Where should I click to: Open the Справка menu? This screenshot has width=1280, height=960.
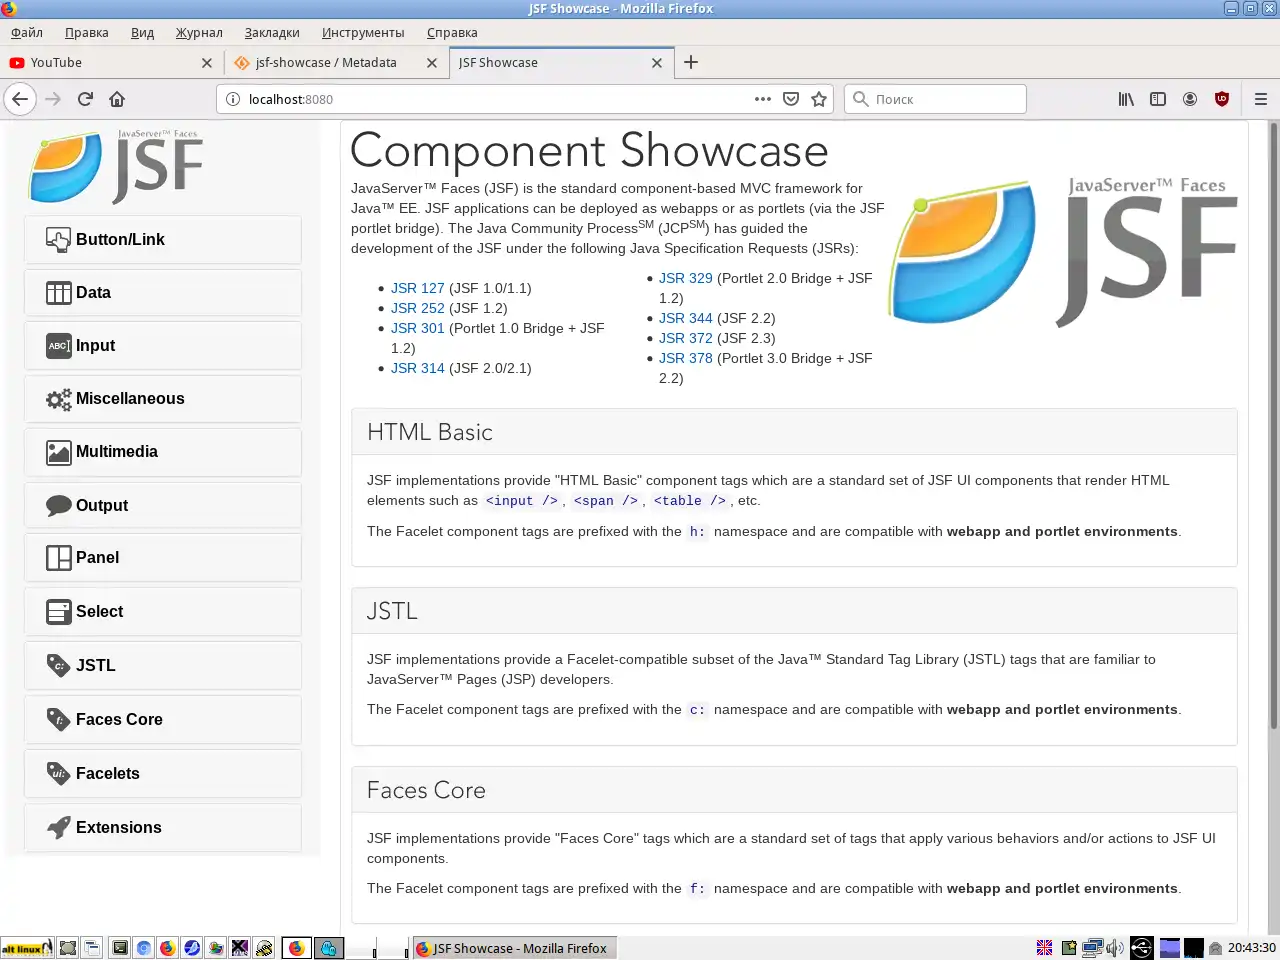[x=452, y=33]
